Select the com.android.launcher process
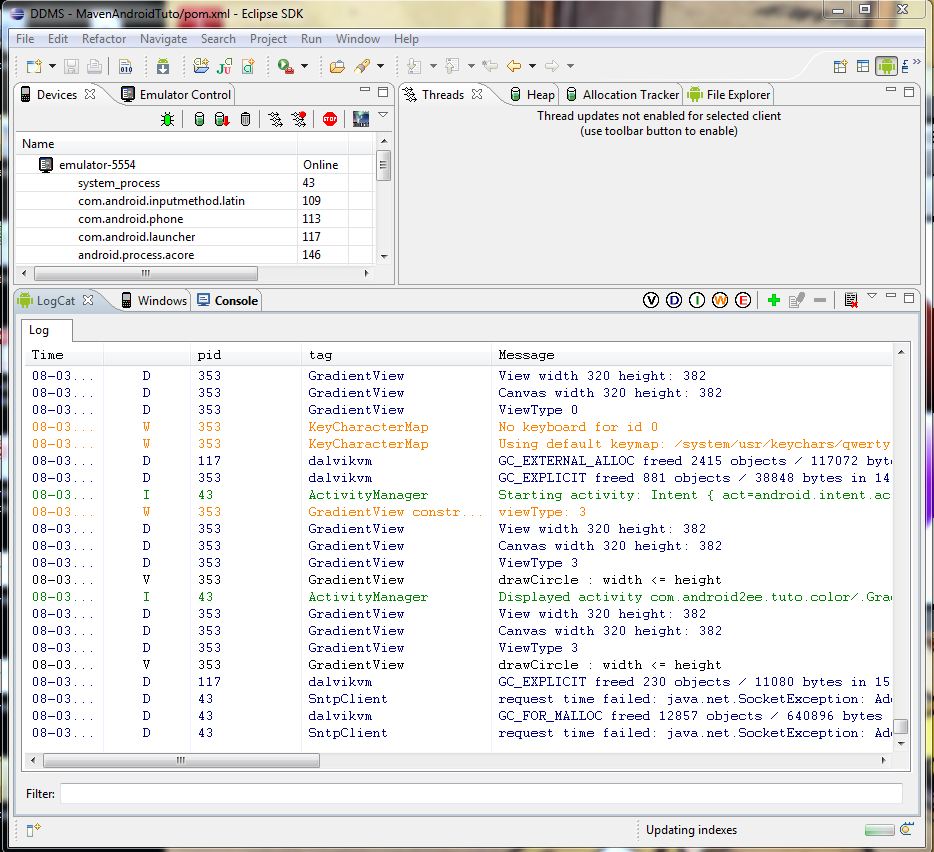 coord(137,237)
